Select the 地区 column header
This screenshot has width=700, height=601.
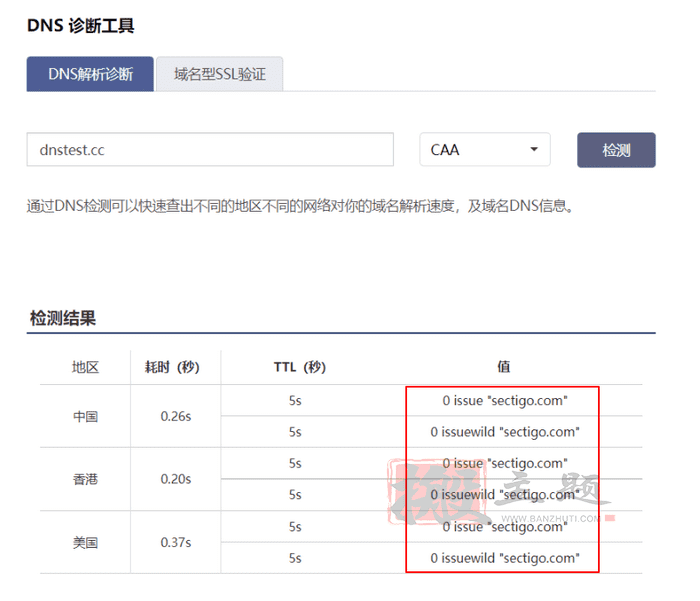[85, 367]
